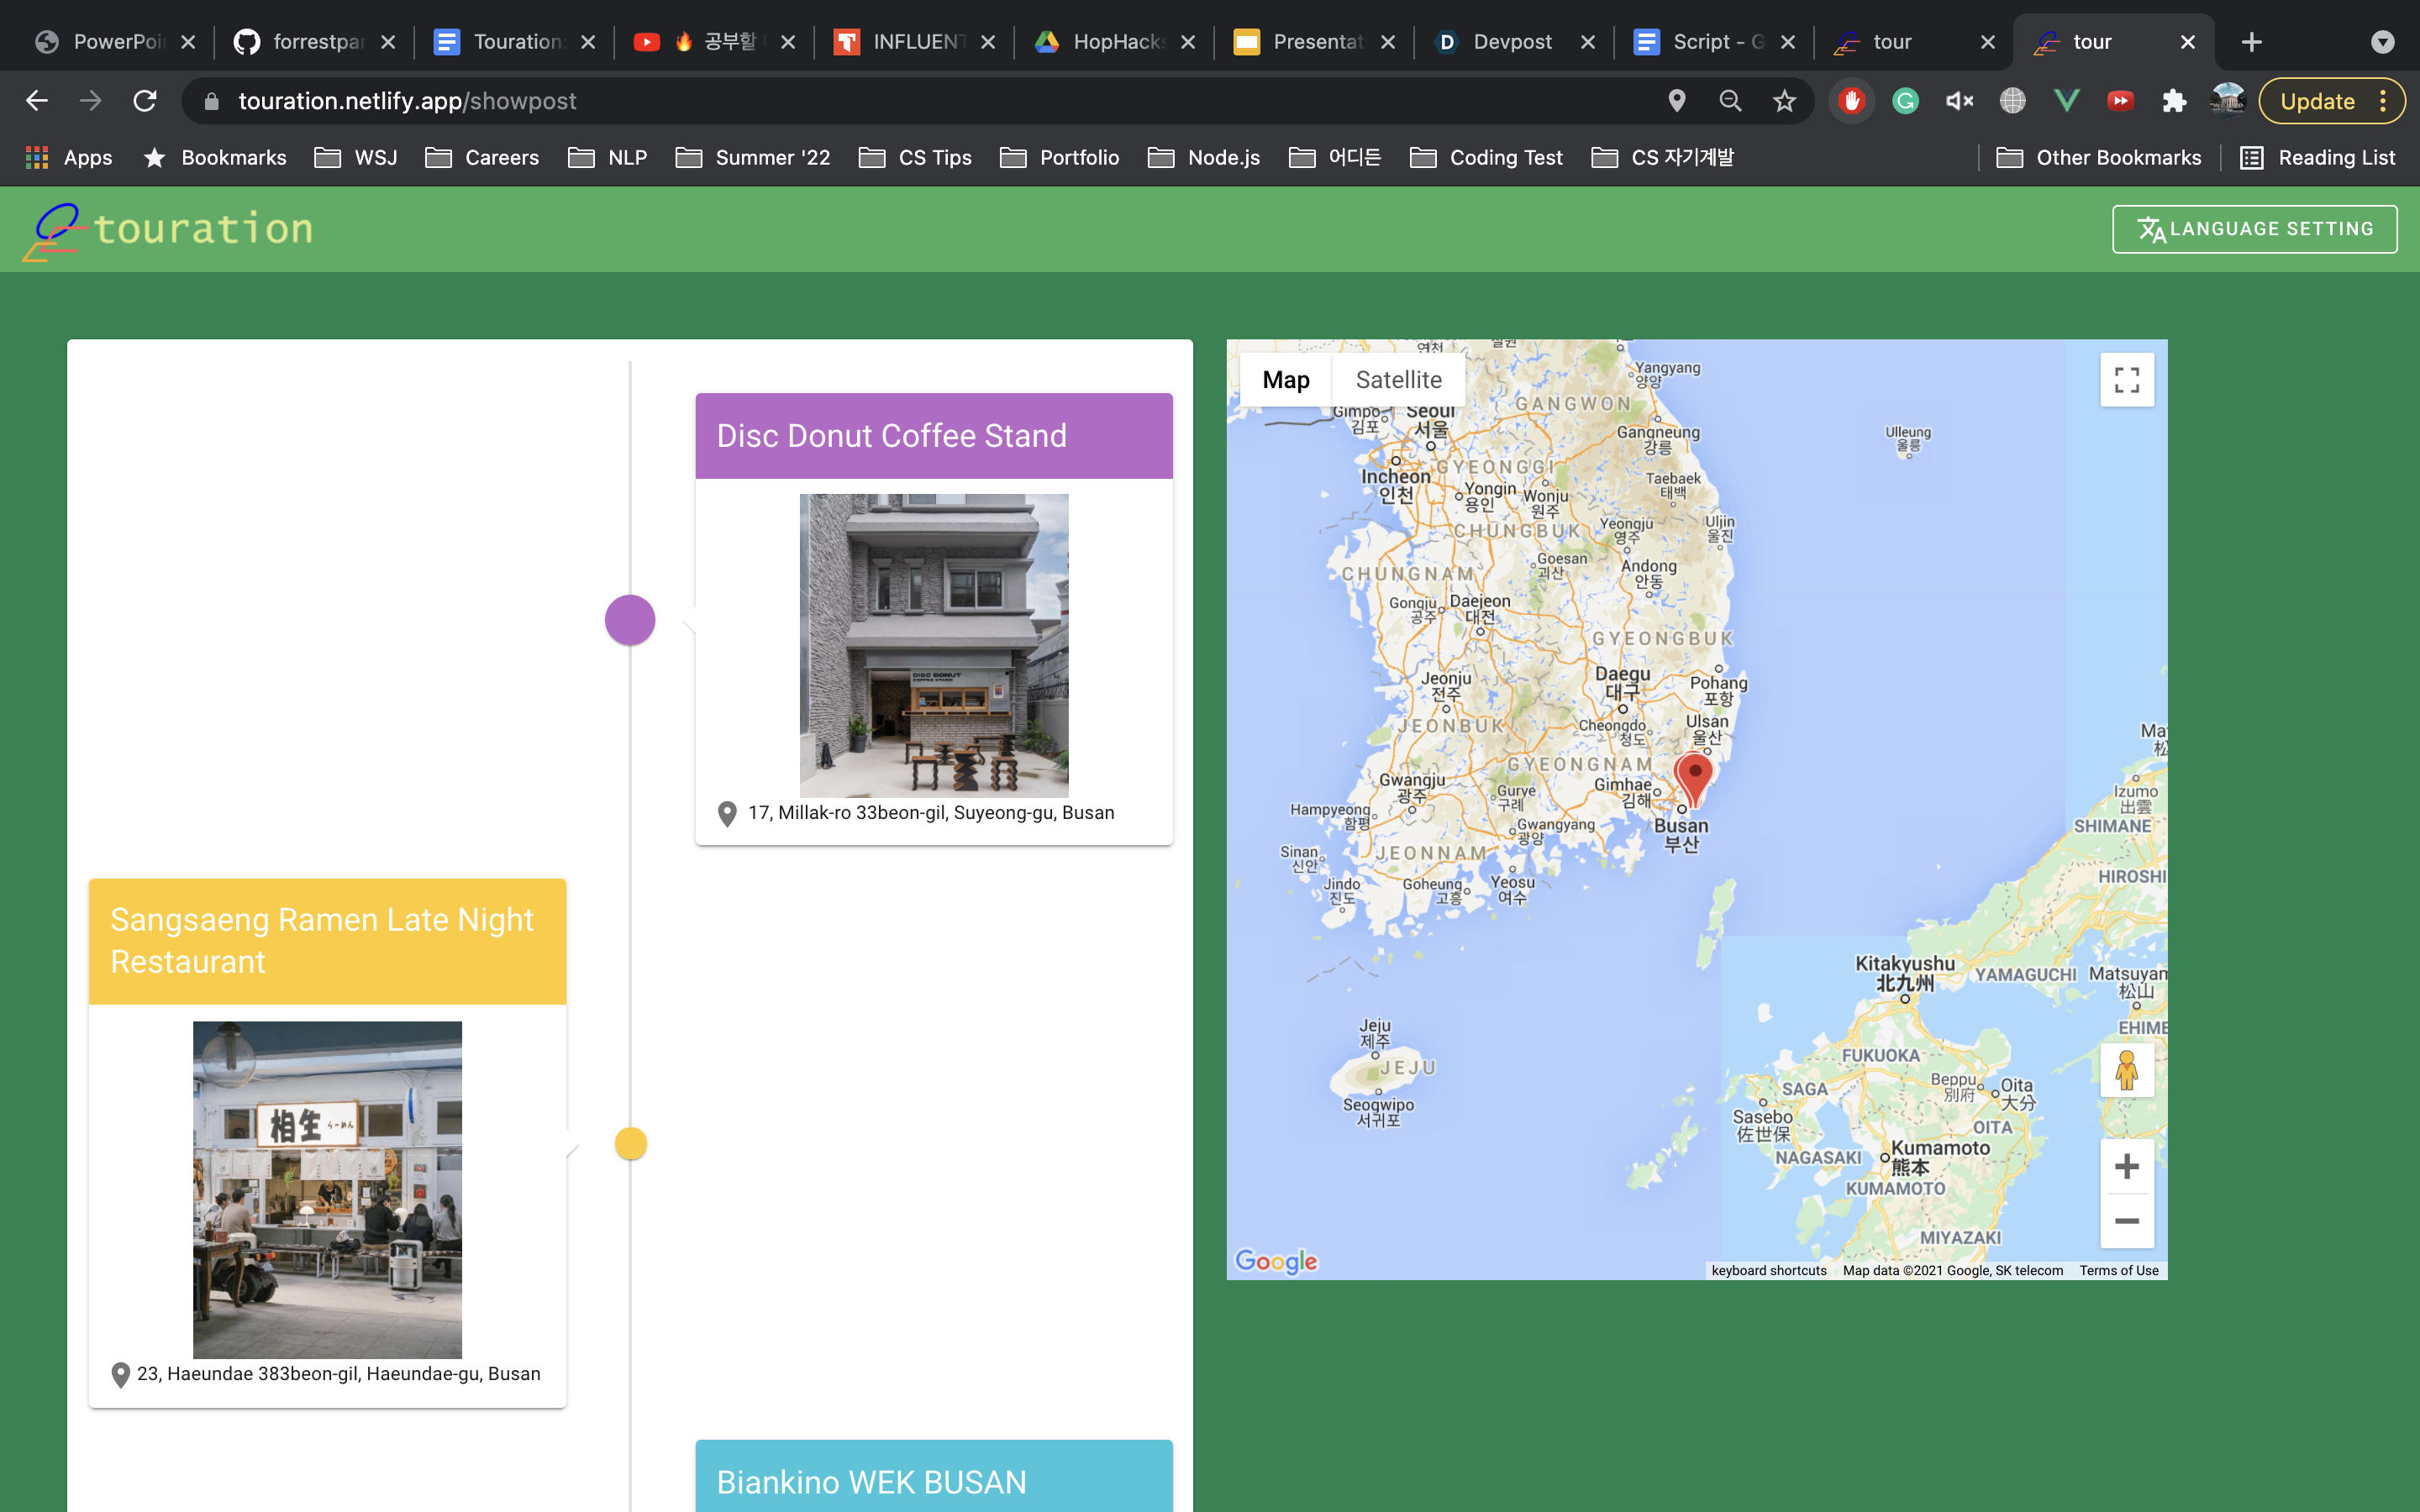This screenshot has height=1512, width=2420.
Task: Switch map to Satellite view
Action: click(1398, 380)
